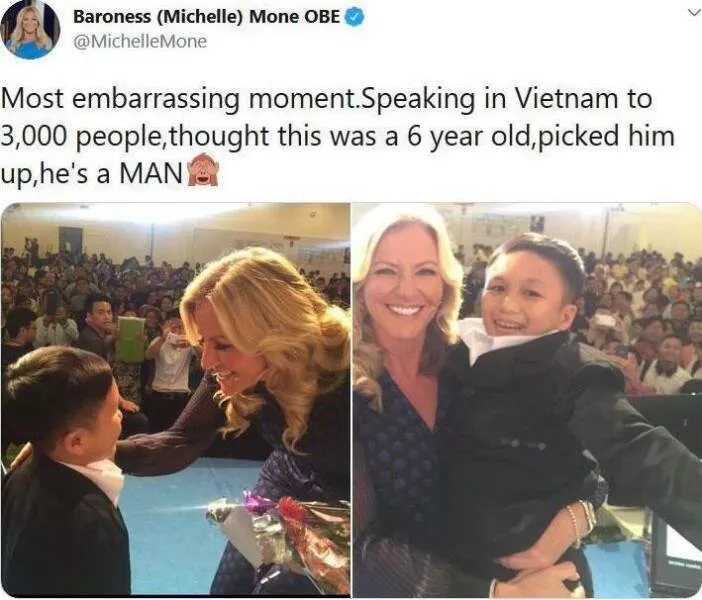
Task: Click the see-no-evil monkey emoji
Action: (x=201, y=172)
